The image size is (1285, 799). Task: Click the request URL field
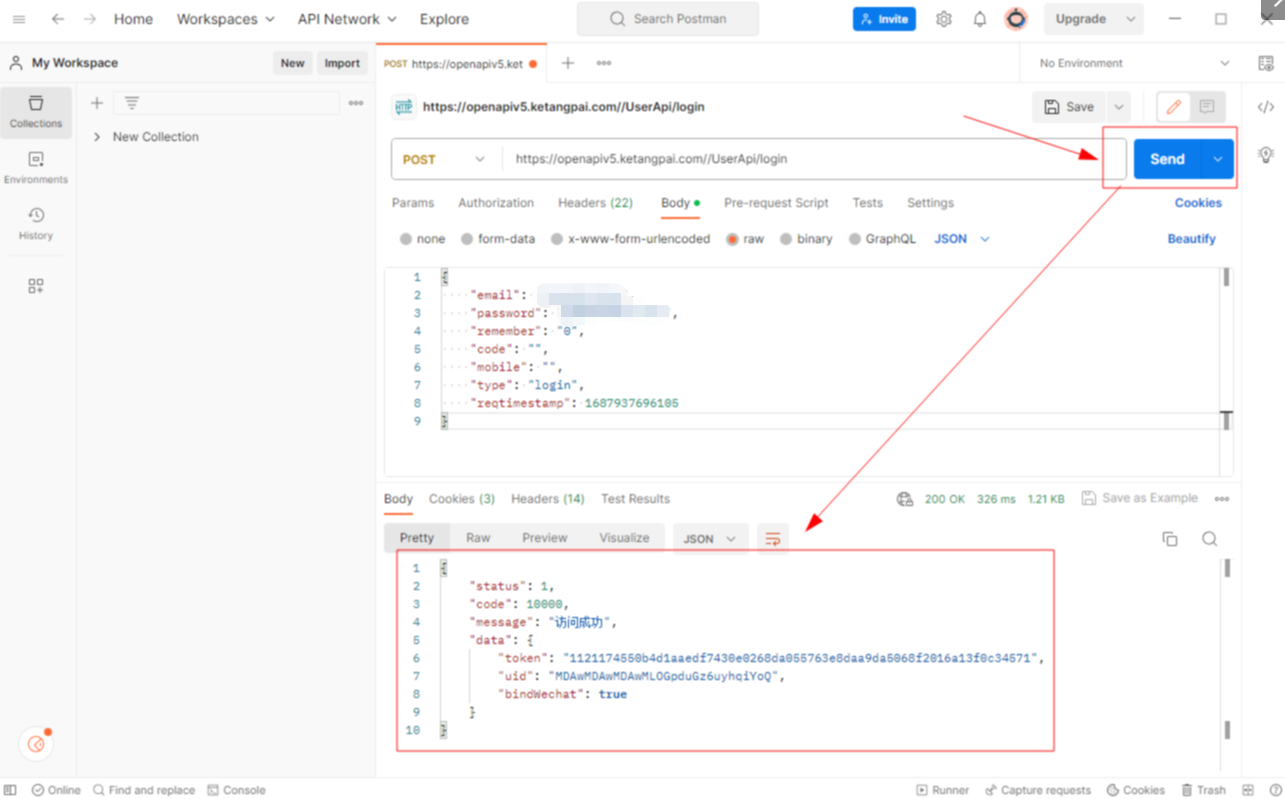tap(813, 159)
